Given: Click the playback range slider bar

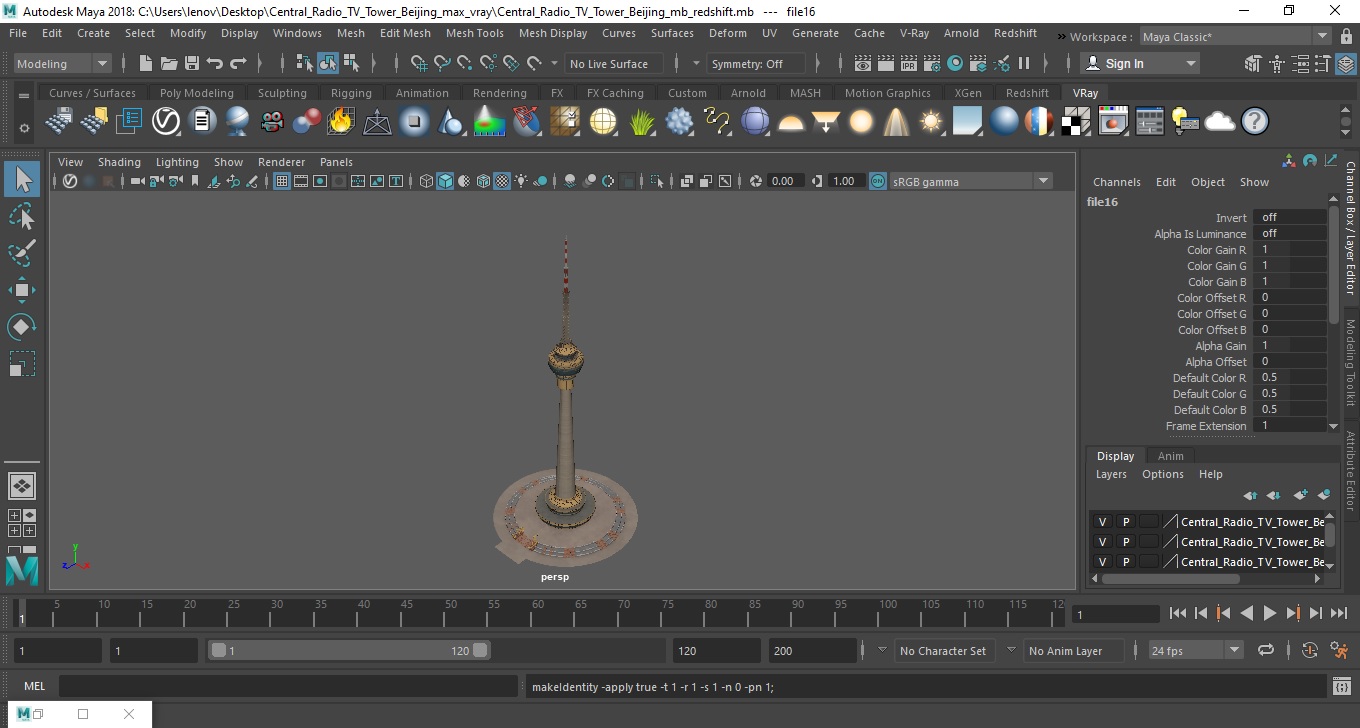Looking at the screenshot, I should [x=348, y=650].
